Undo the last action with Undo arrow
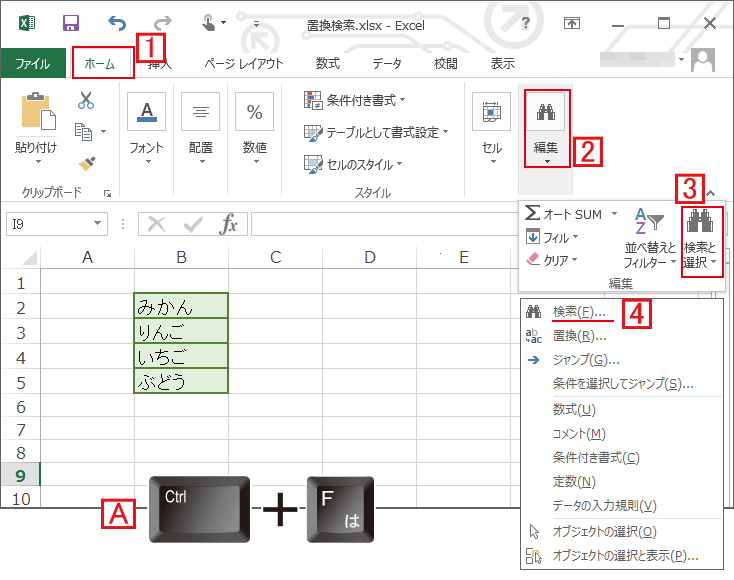This screenshot has width=734, height=580. pyautogui.click(x=117, y=22)
